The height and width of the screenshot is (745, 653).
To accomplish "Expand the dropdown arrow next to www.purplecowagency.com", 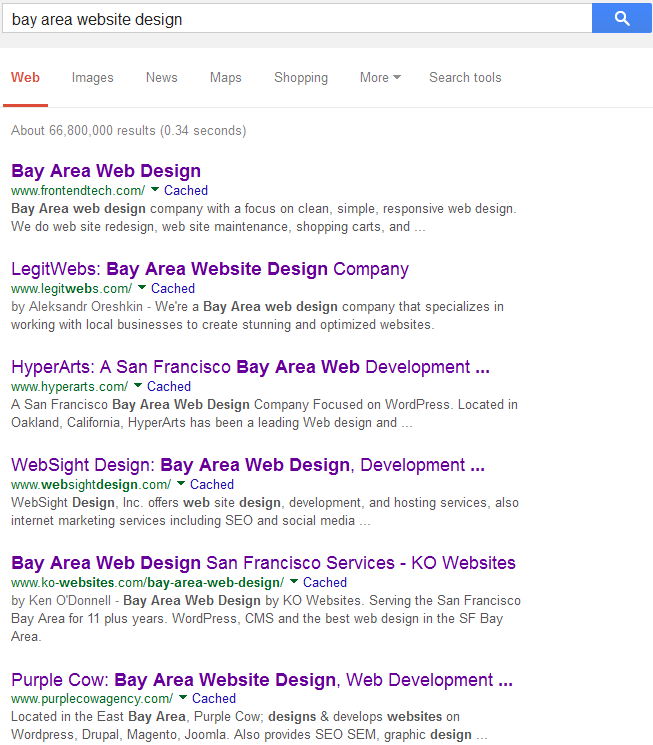I will click(183, 697).
